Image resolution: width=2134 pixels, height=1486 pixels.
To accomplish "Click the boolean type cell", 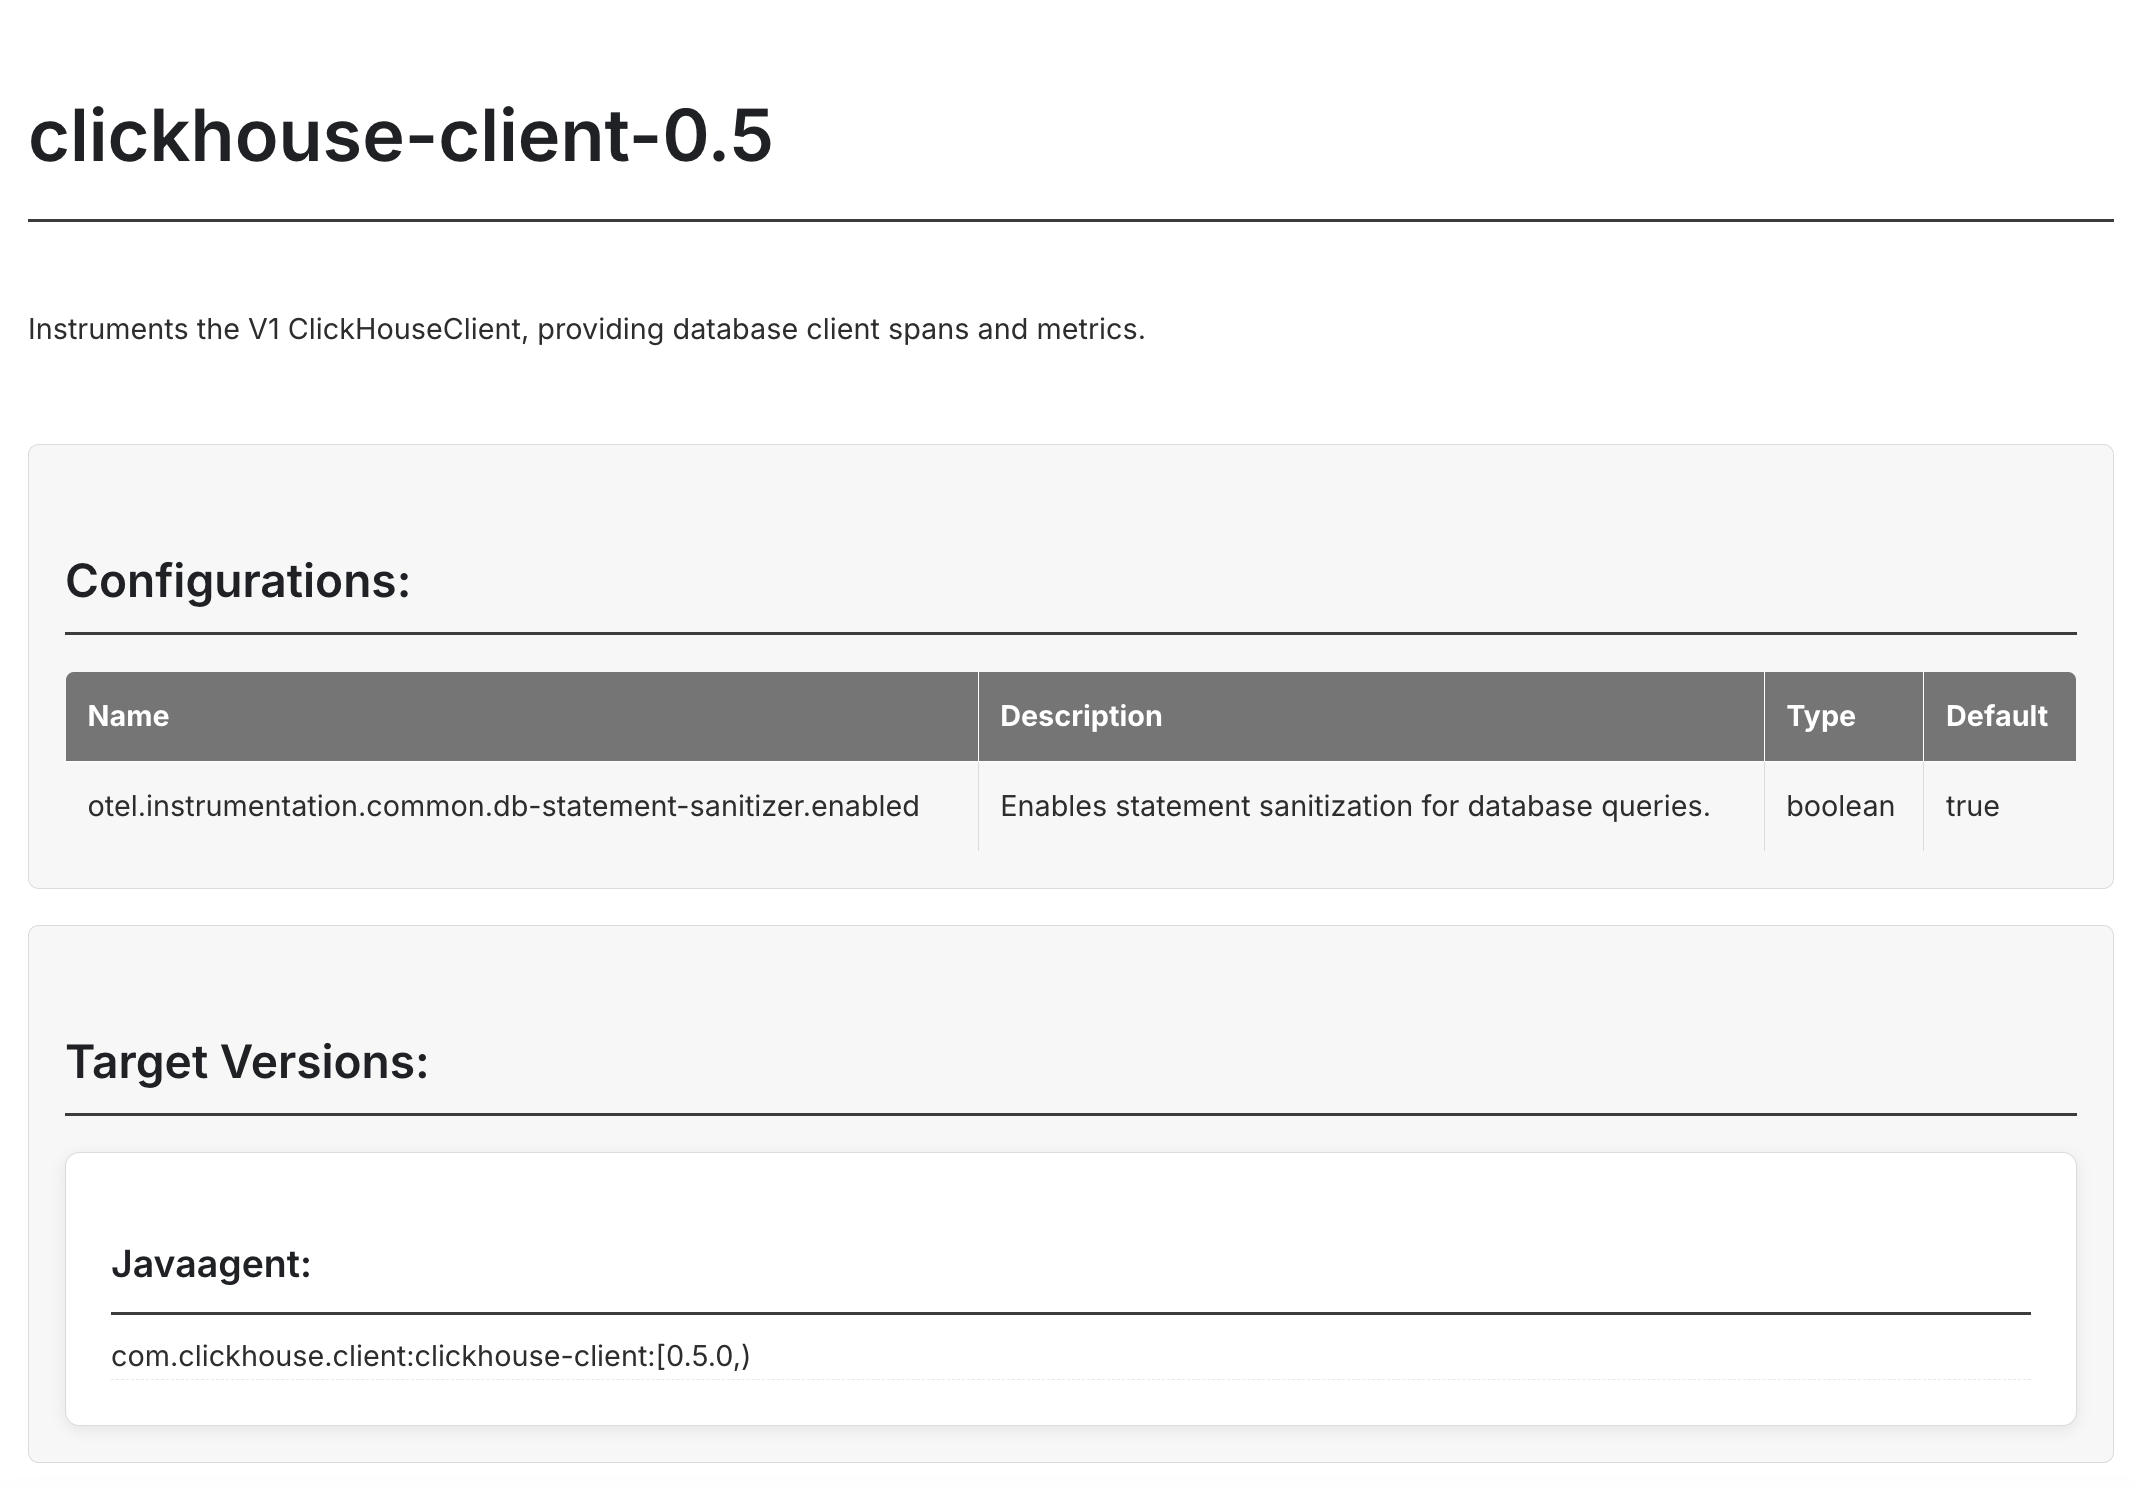I will [x=1840, y=806].
